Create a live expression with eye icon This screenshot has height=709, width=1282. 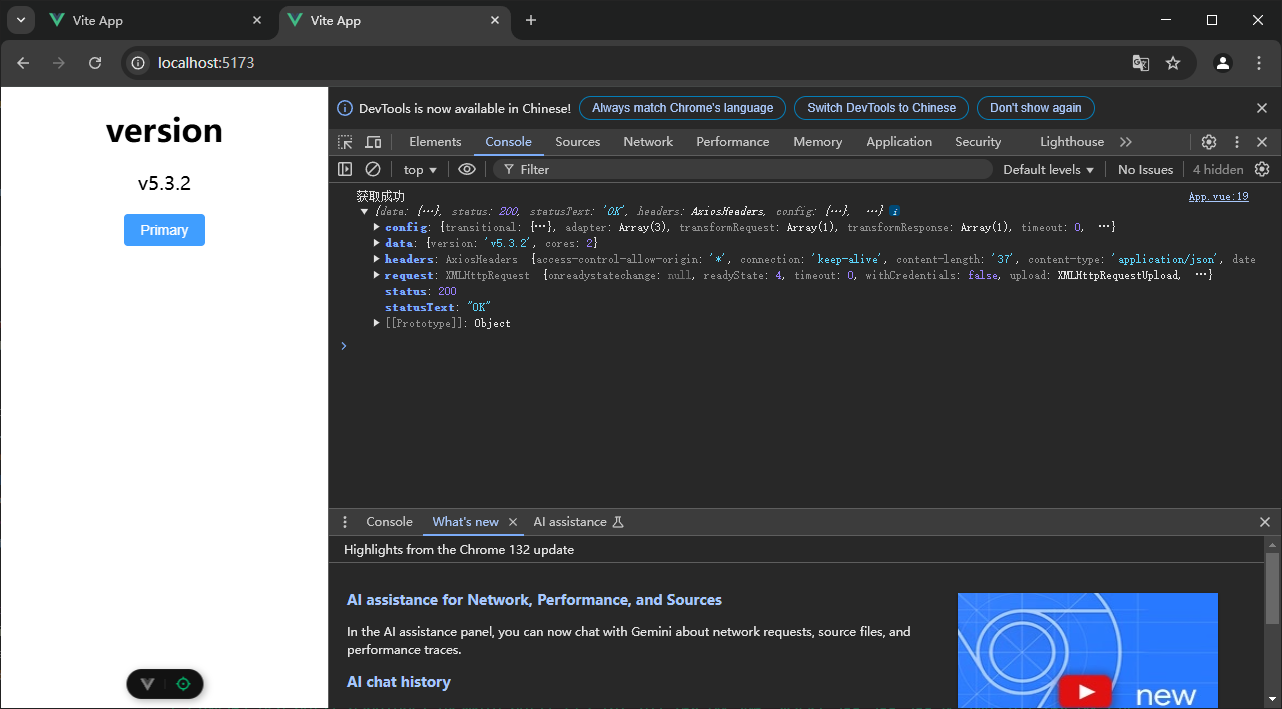[467, 170]
